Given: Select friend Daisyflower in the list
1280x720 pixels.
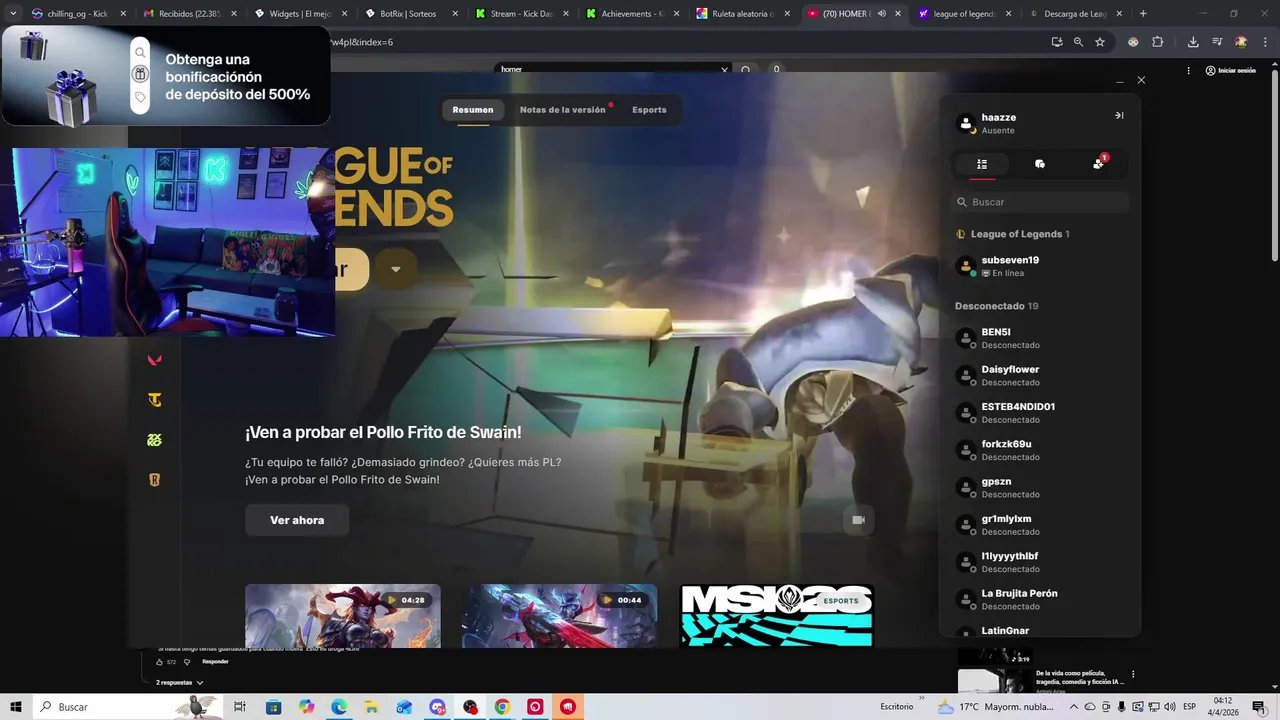Looking at the screenshot, I should pos(1040,375).
